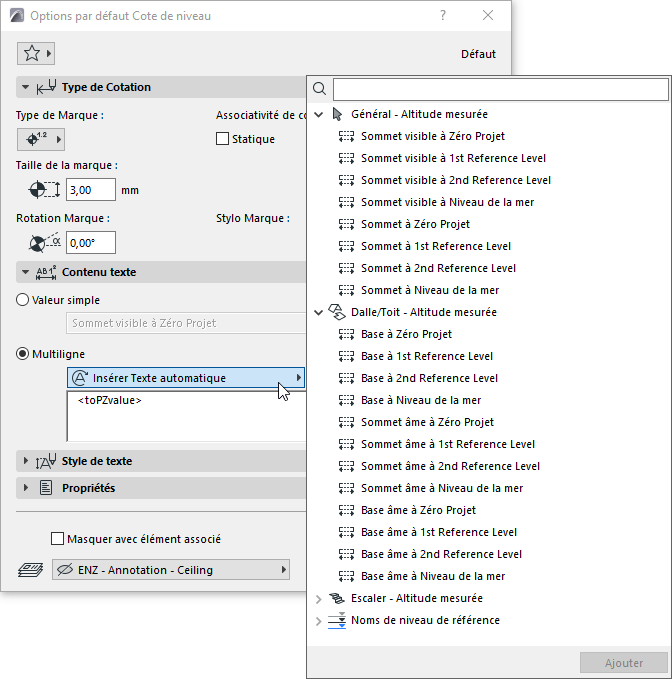
Task: Choose Sommet visible à 1st Reference Level
Action: coord(453,158)
